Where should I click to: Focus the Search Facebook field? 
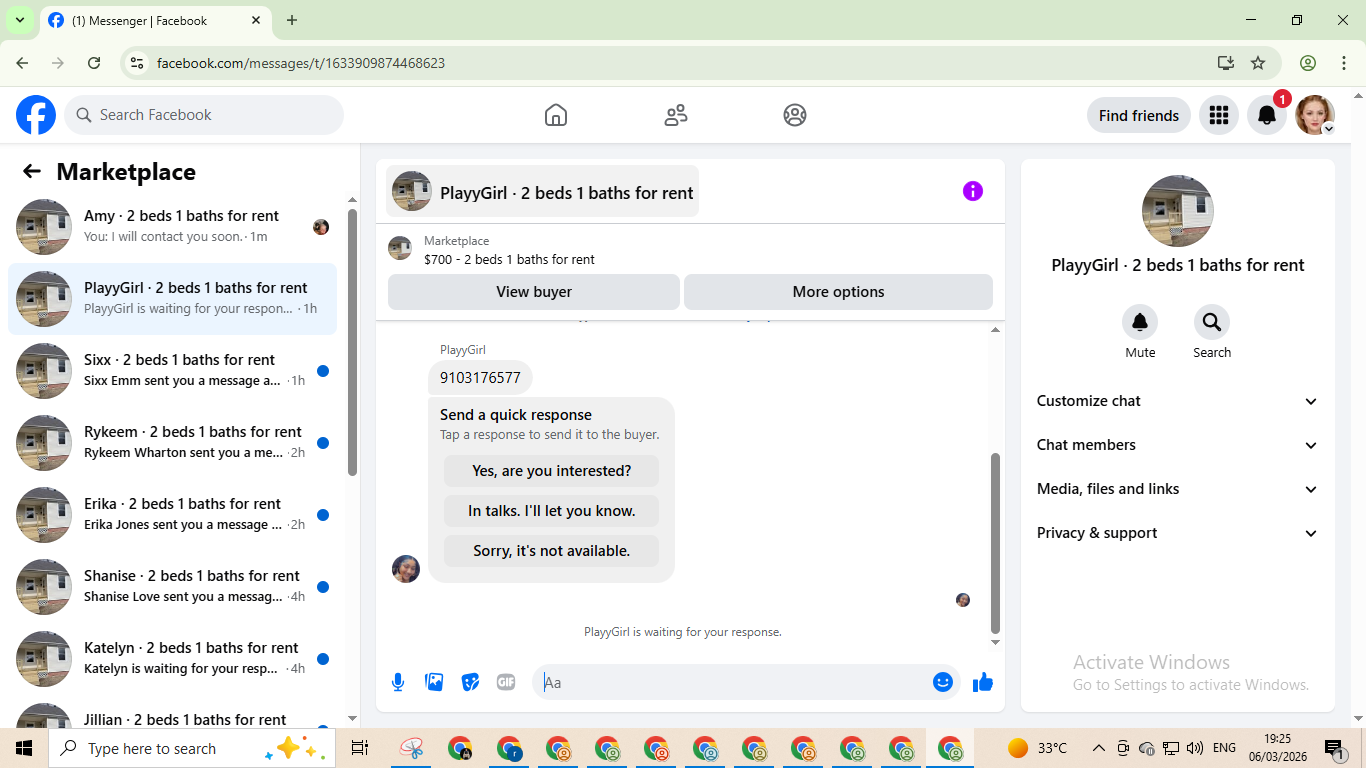[x=204, y=115]
